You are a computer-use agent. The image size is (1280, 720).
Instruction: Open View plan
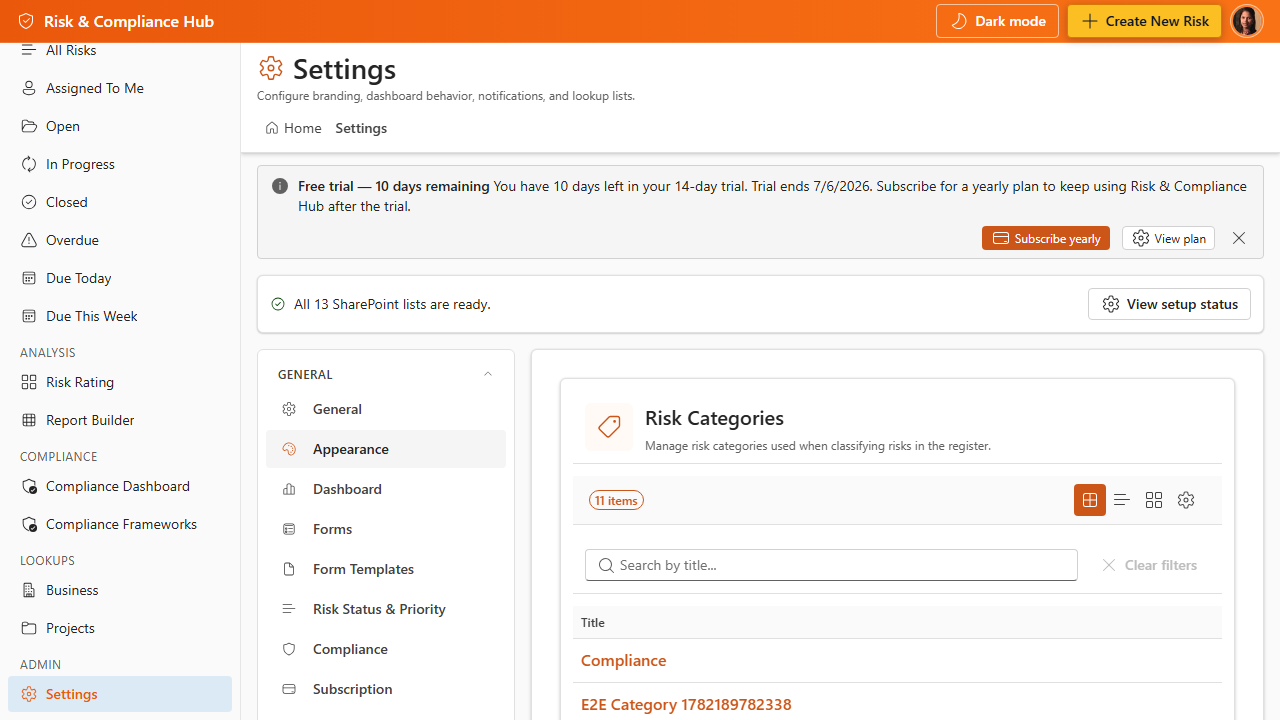click(x=1168, y=238)
